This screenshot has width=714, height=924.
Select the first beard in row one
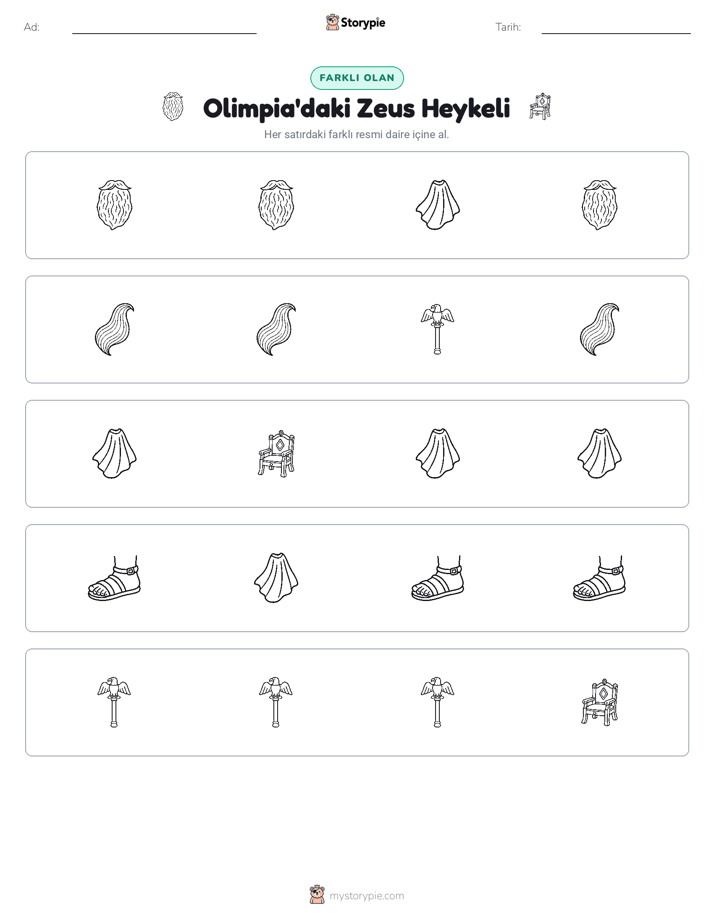pyautogui.click(x=114, y=204)
